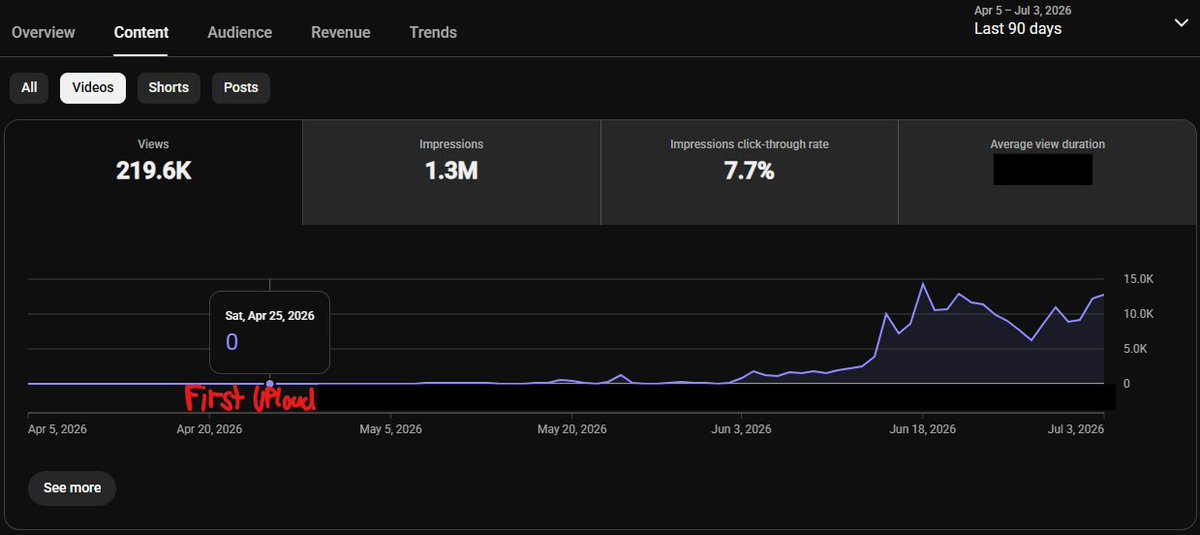Viewport: 1200px width, 535px height.
Task: Switch to the Audience tab
Action: point(240,32)
